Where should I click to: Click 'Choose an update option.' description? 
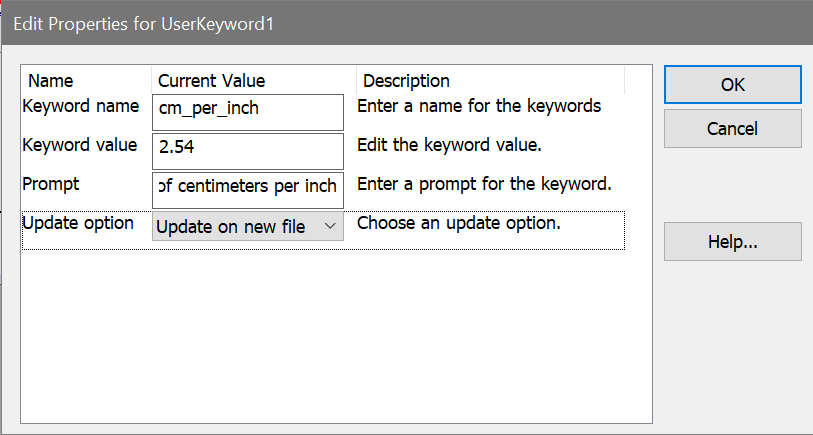(458, 223)
